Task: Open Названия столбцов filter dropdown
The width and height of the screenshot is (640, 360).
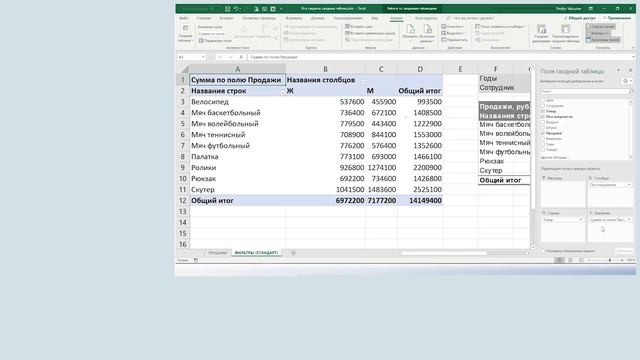Action: click(362, 82)
